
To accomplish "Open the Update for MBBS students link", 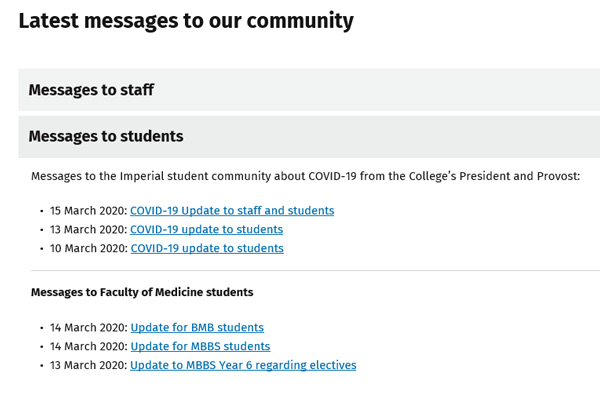I will pos(200,346).
